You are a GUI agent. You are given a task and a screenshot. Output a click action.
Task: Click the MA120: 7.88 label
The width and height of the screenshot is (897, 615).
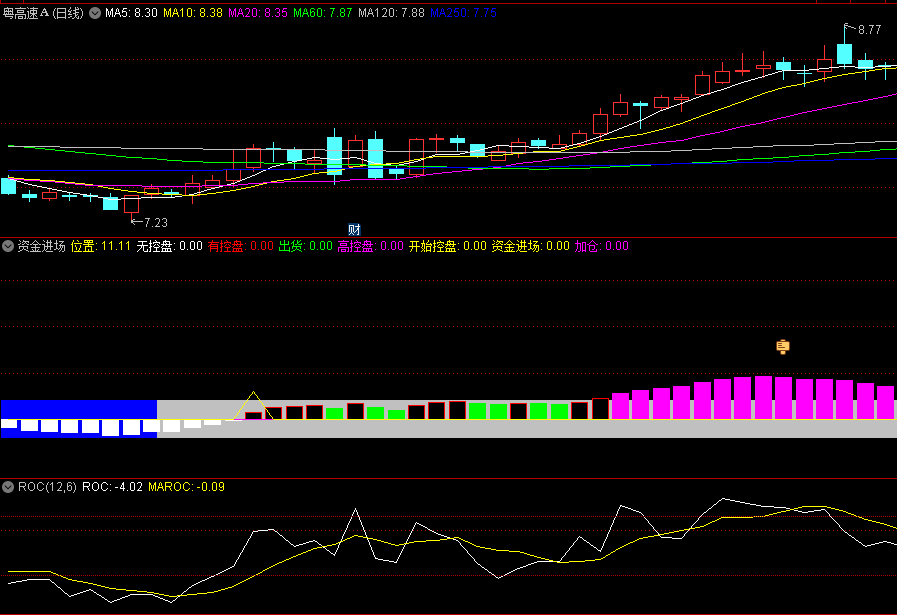pyautogui.click(x=391, y=13)
